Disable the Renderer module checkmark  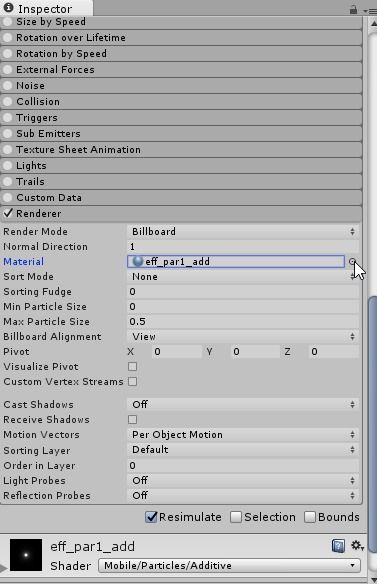click(x=8, y=213)
